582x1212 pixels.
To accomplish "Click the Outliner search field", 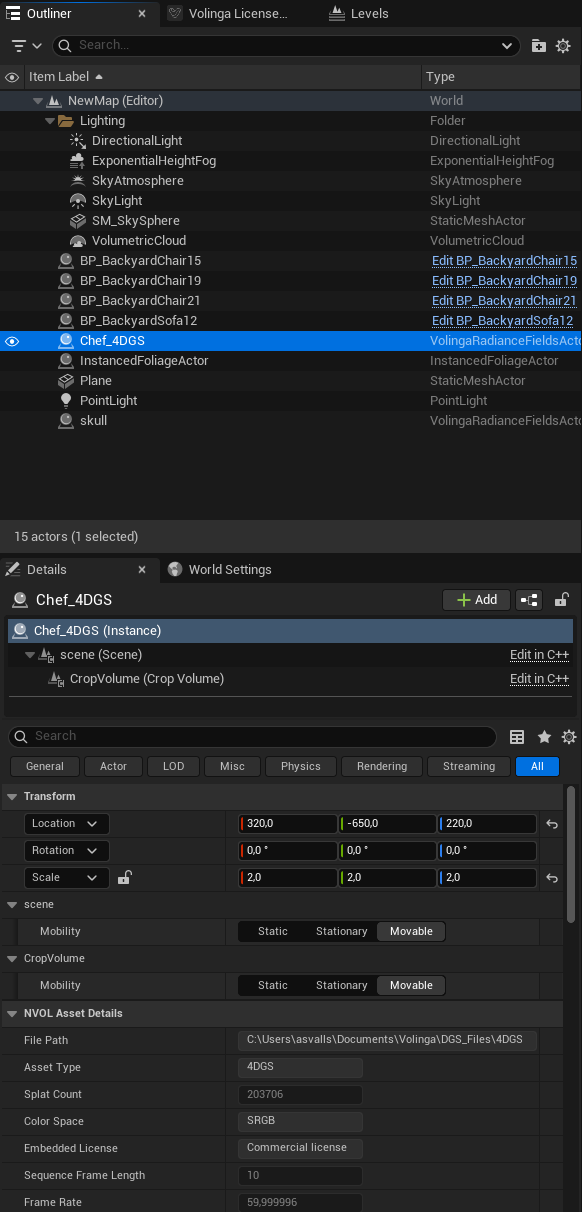I will [x=286, y=46].
